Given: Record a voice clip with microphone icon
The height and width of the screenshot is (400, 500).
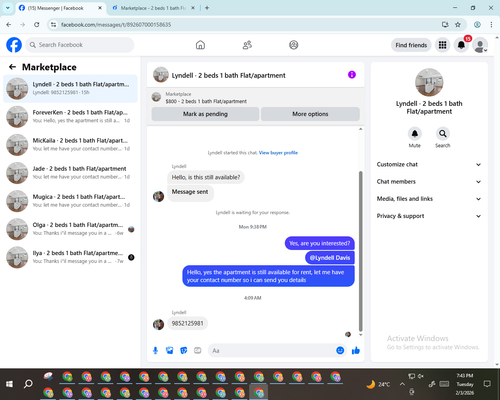Looking at the screenshot, I should pyautogui.click(x=155, y=350).
